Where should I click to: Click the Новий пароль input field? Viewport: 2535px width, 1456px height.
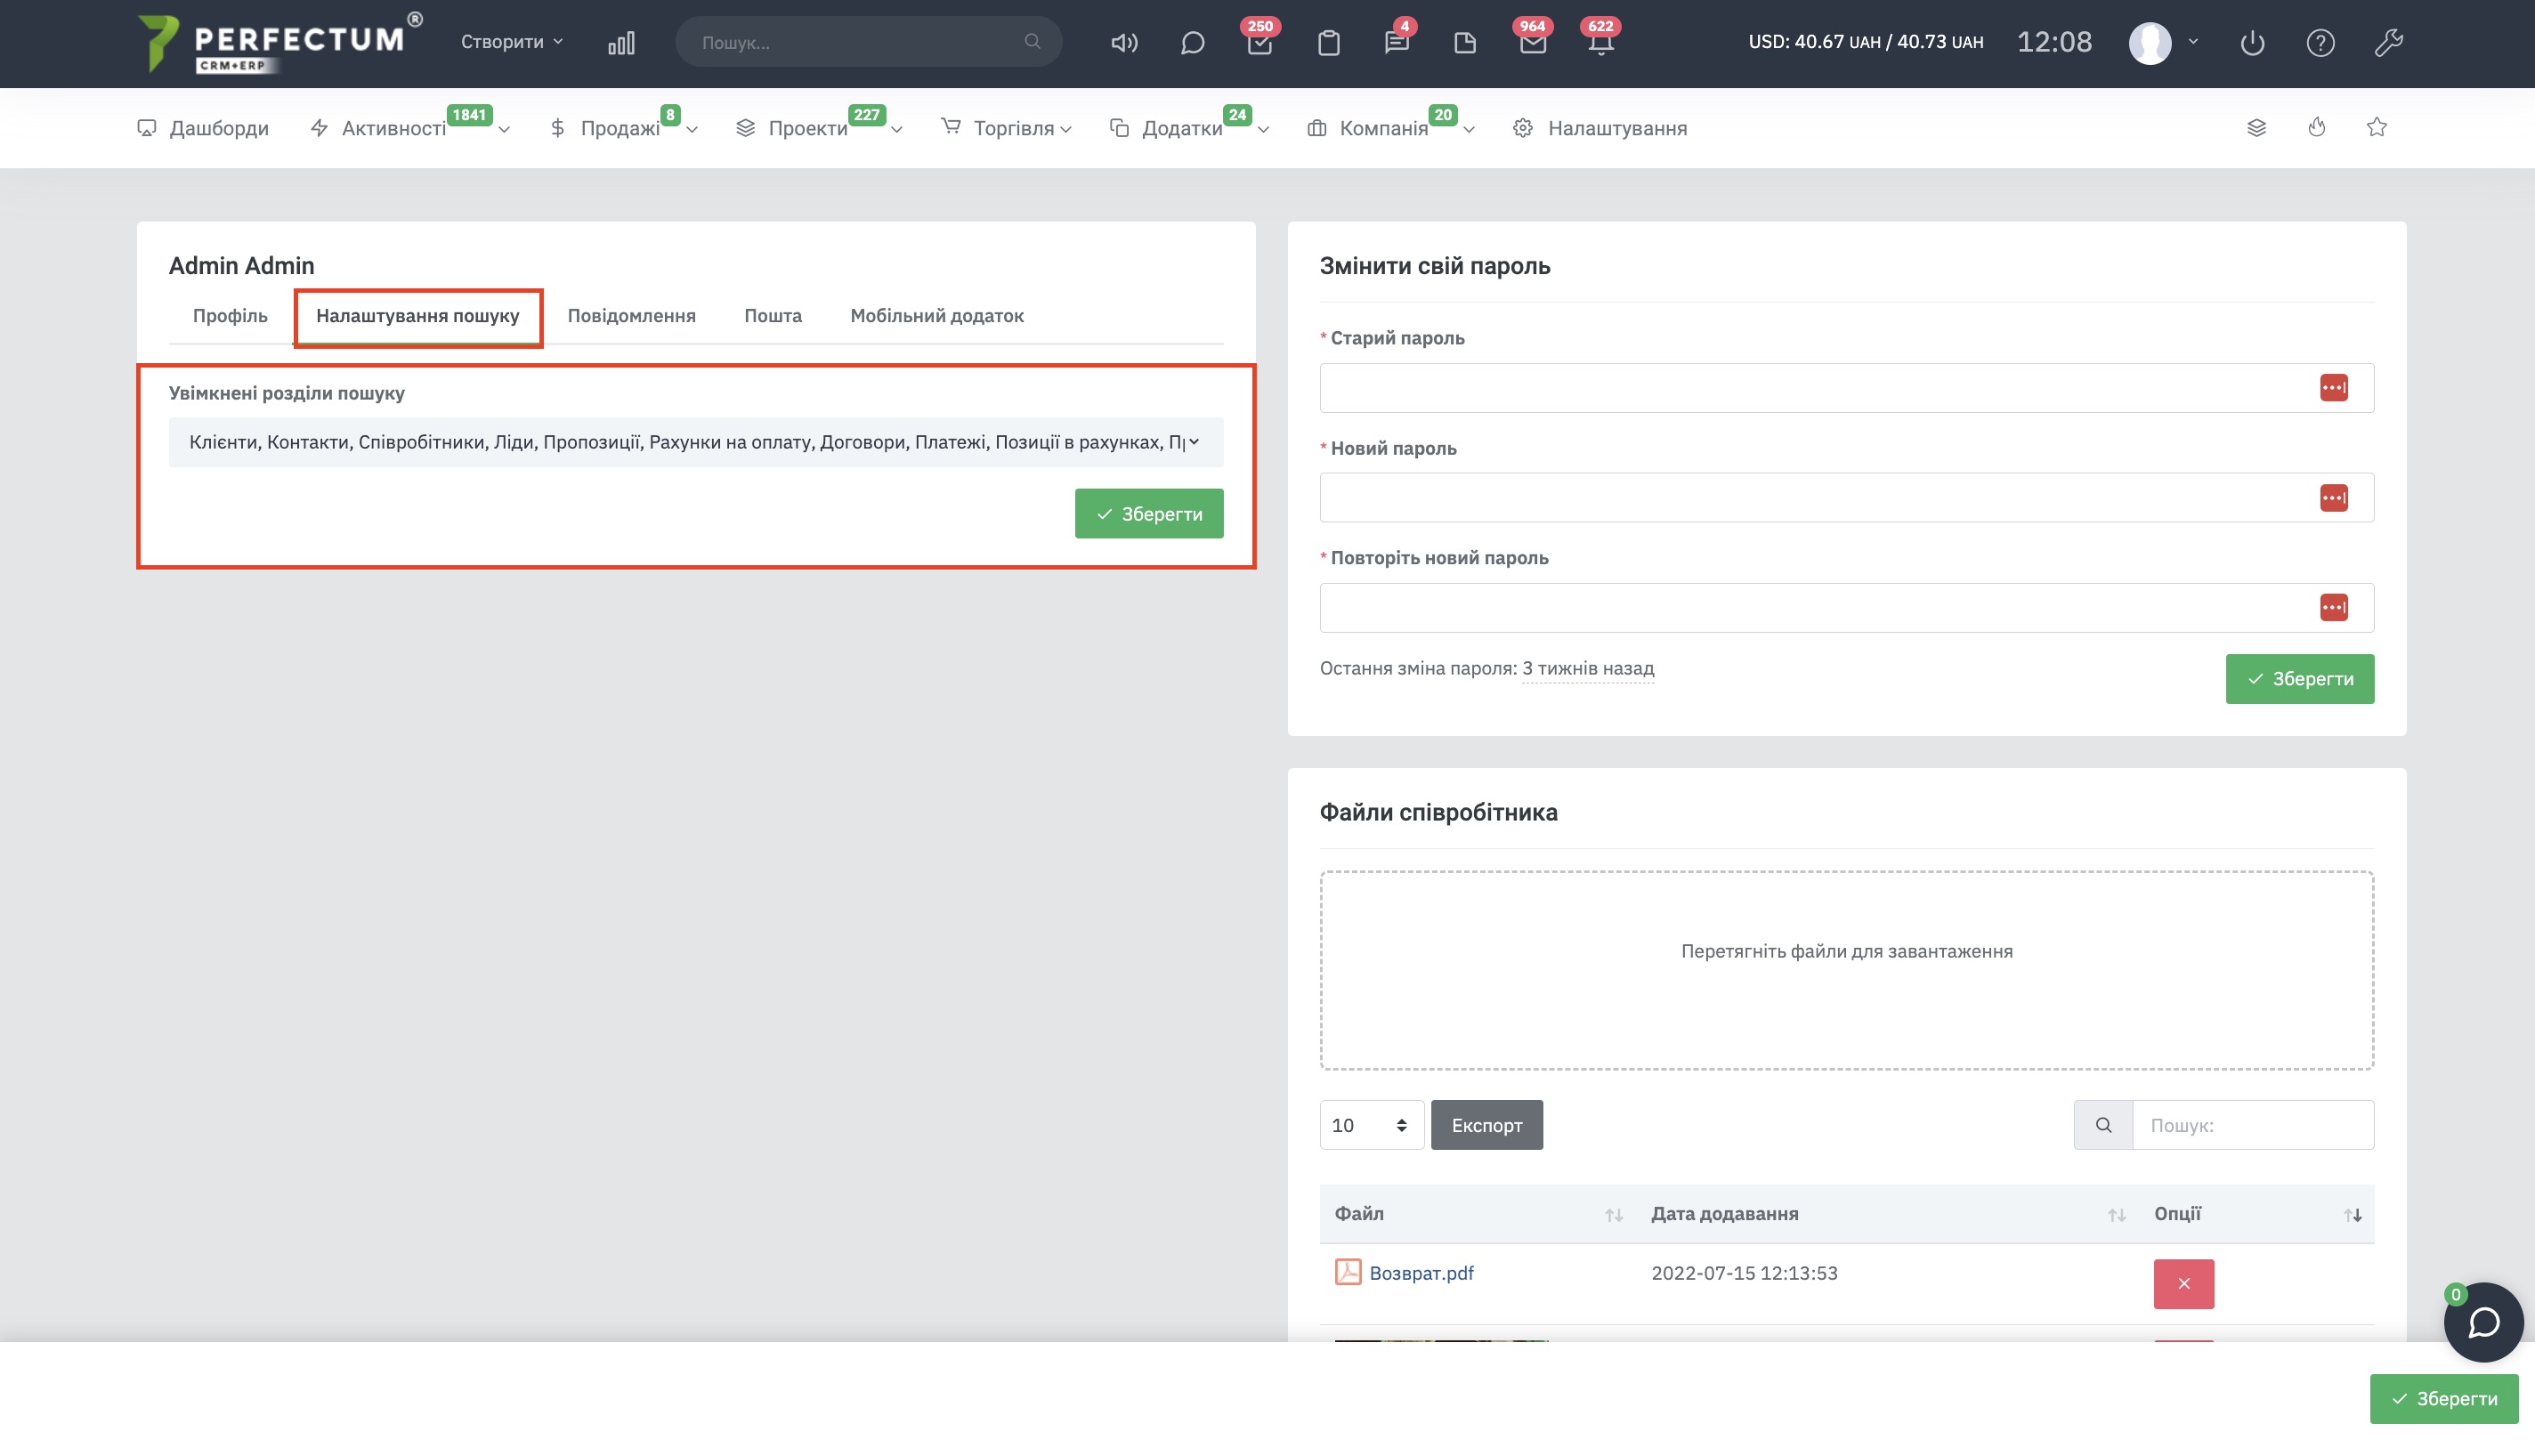pos(1815,498)
